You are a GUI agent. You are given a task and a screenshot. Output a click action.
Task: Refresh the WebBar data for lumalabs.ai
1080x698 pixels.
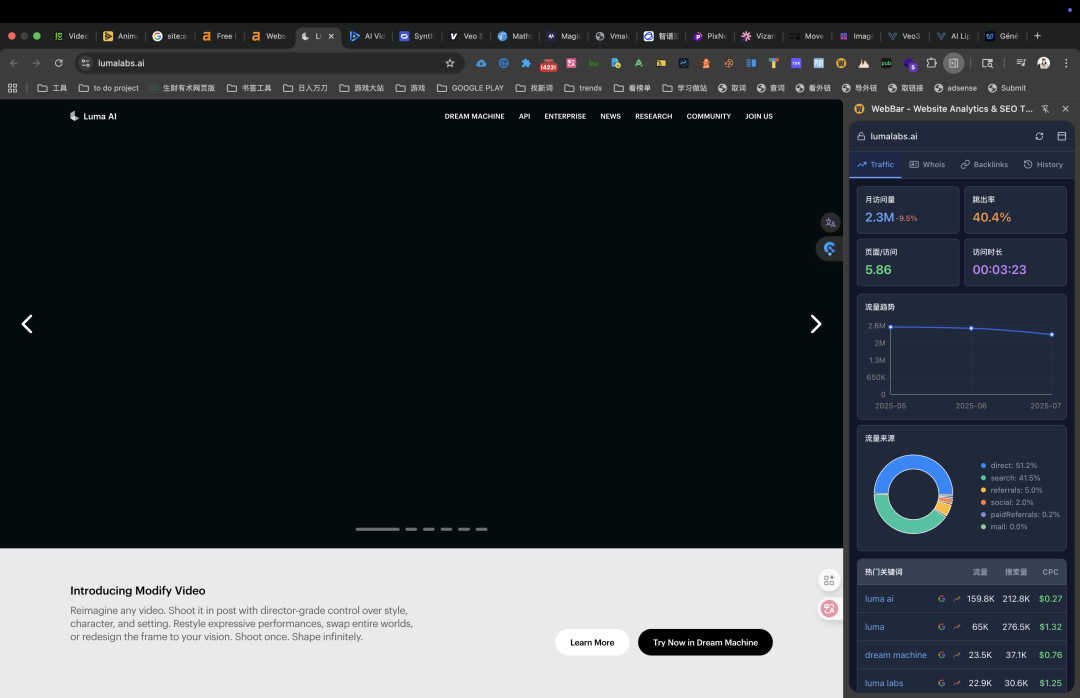click(x=1039, y=136)
